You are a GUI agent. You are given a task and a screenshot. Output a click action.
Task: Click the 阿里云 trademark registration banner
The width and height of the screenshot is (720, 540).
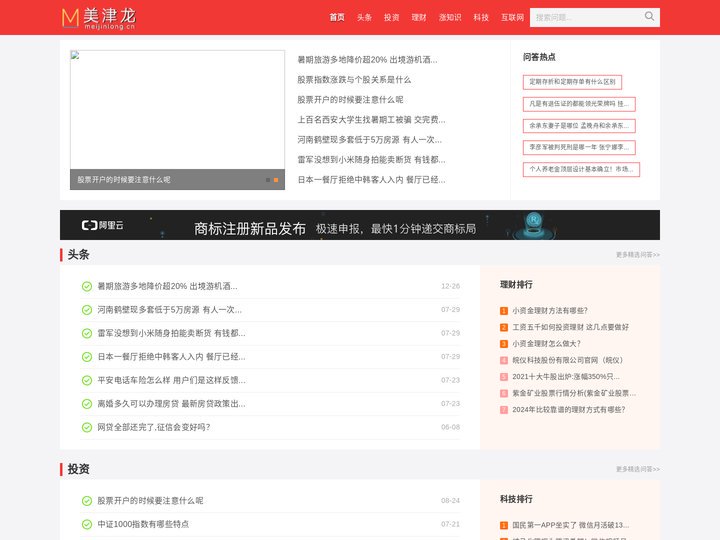[x=360, y=225]
